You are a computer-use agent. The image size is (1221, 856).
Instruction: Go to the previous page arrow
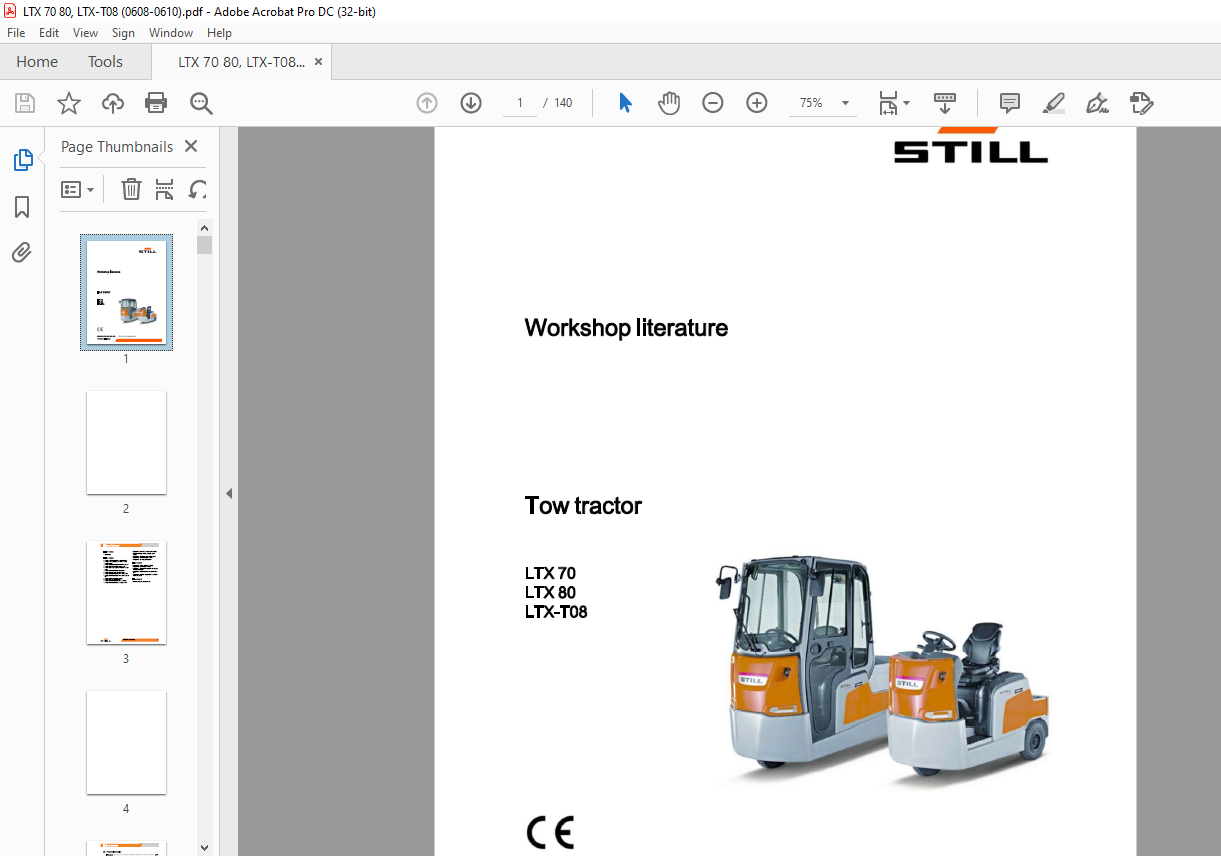point(427,103)
